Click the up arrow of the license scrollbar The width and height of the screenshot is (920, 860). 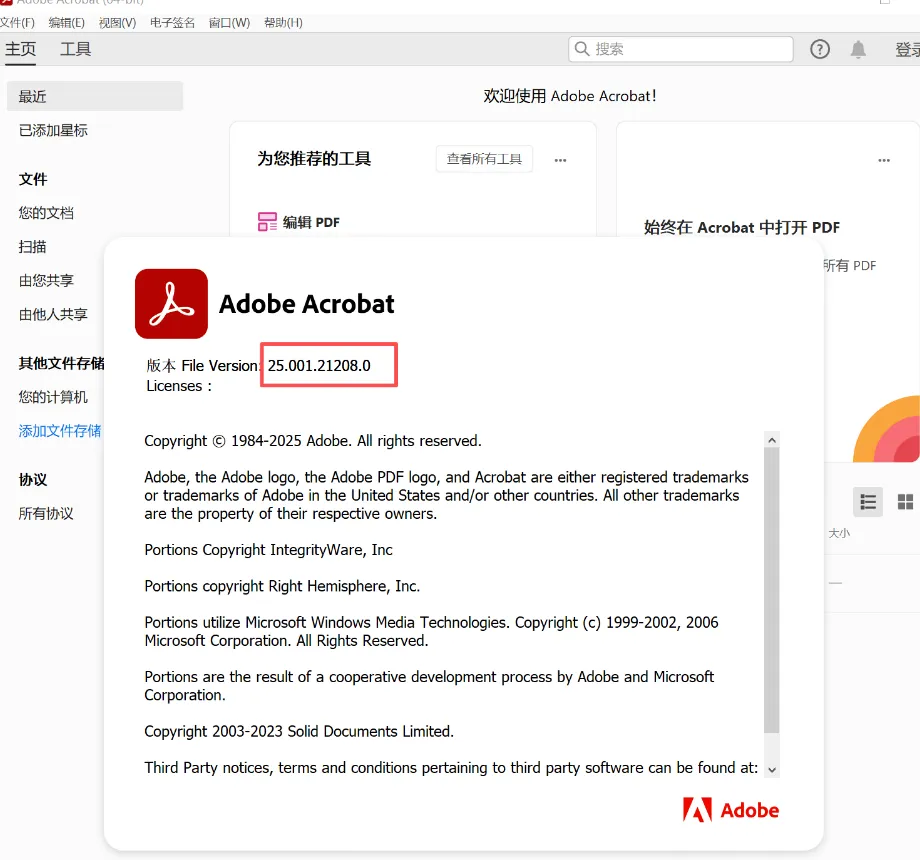coord(772,440)
